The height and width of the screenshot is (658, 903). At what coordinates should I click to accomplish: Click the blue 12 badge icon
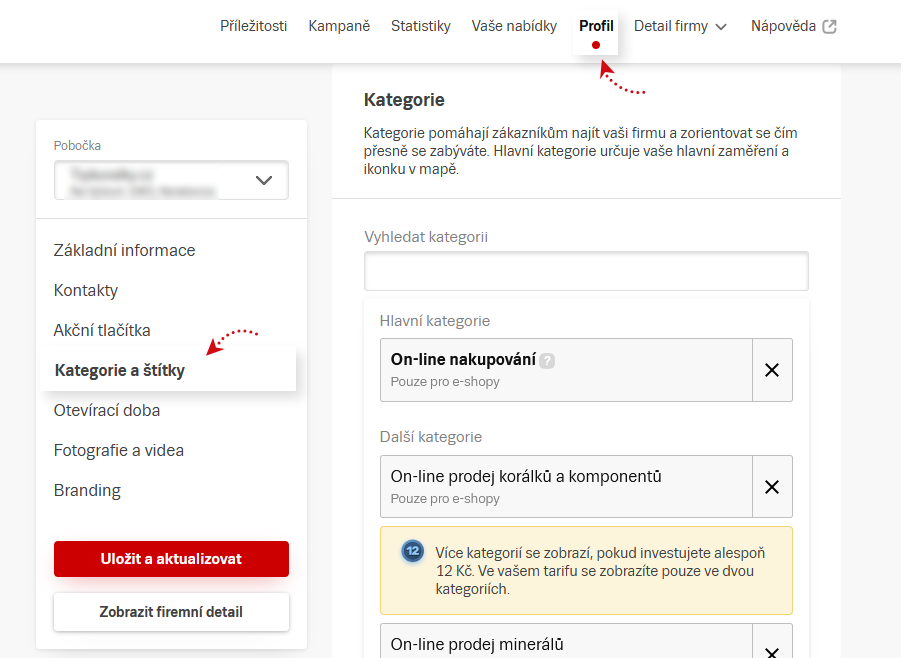(x=412, y=552)
